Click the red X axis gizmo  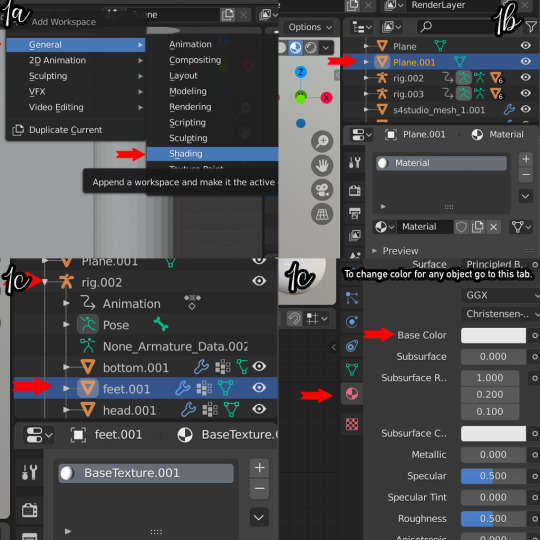326,98
